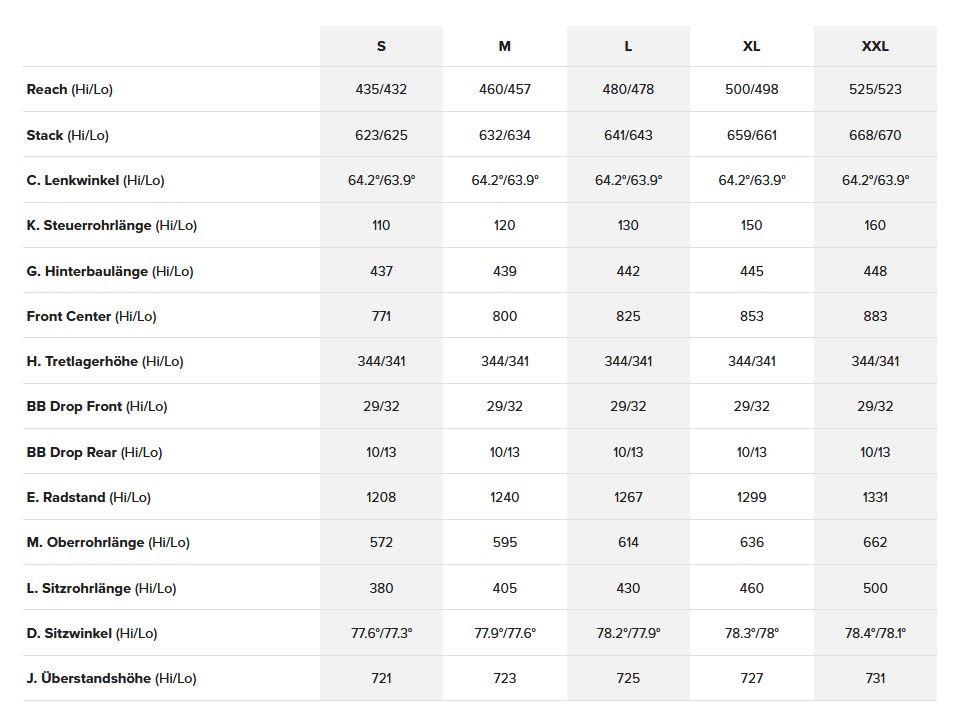Click the S size column header
959x718 pixels.
pos(381,46)
